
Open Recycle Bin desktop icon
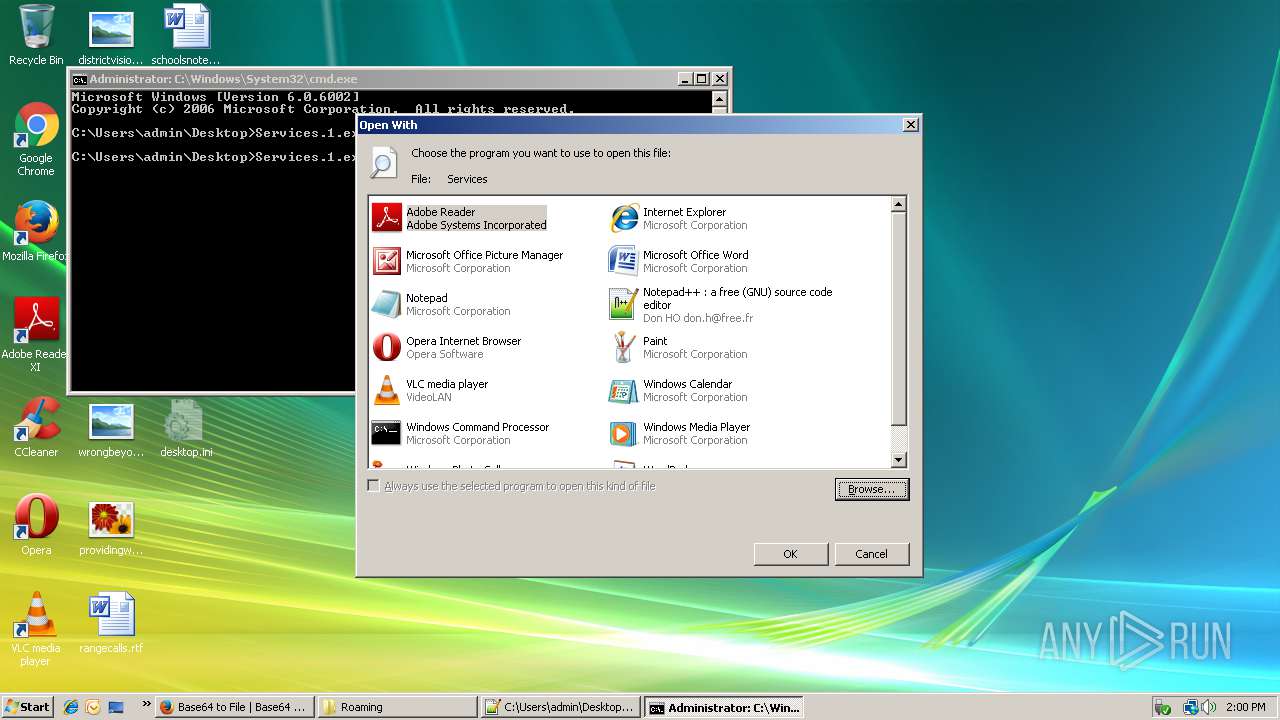pos(36,35)
